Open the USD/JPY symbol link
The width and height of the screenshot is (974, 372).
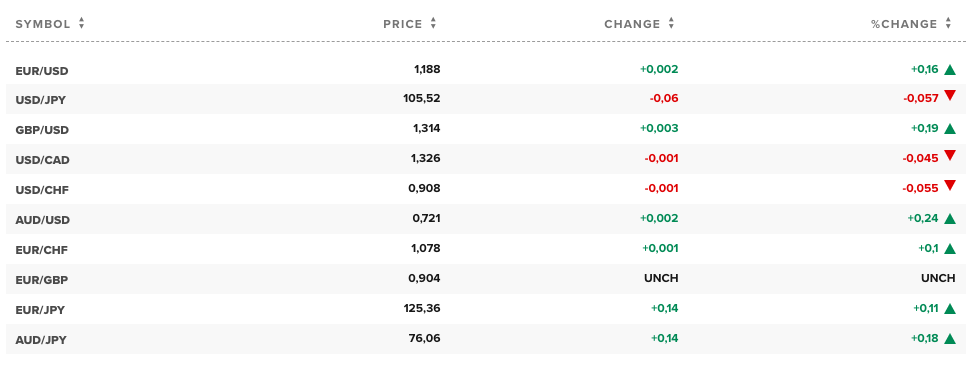(40, 101)
